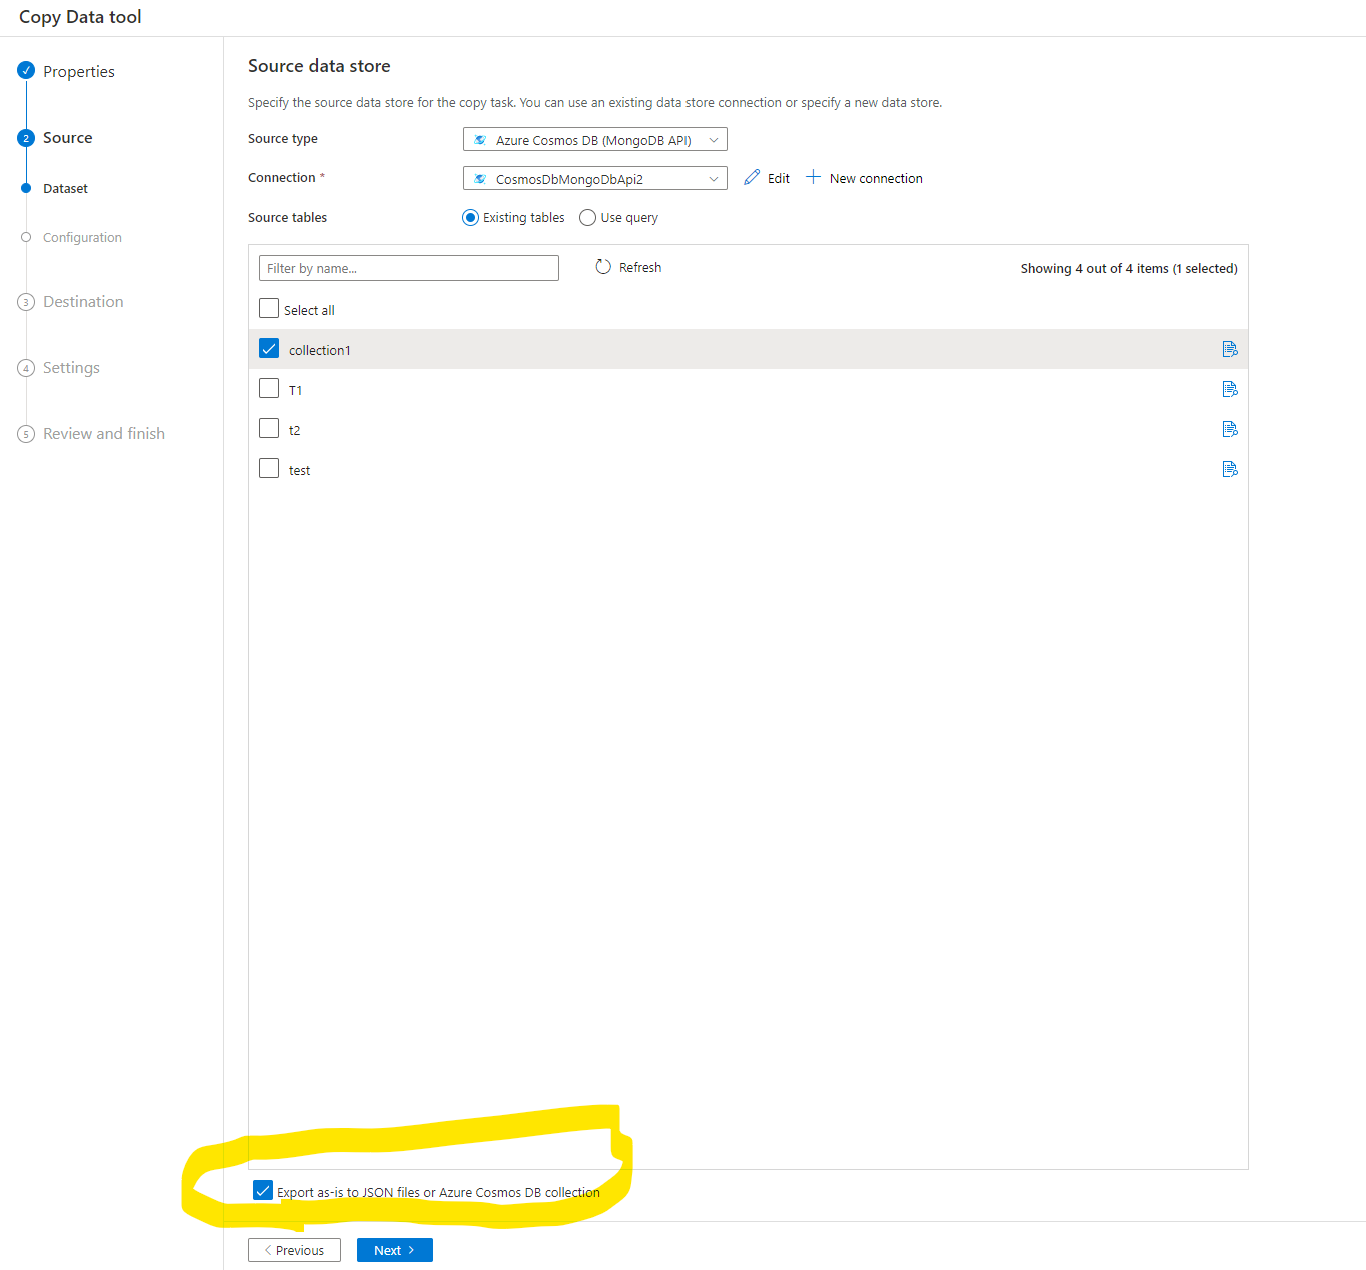Image resolution: width=1366 pixels, height=1270 pixels.
Task: Click the plus icon for New connection
Action: tap(813, 177)
